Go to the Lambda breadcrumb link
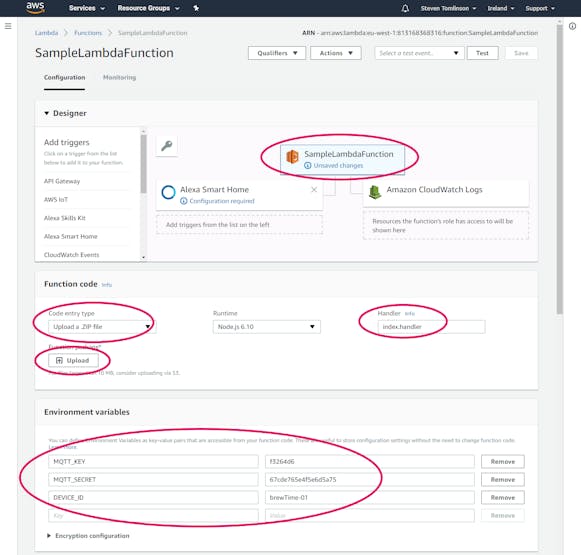The image size is (581, 555). pos(46,33)
